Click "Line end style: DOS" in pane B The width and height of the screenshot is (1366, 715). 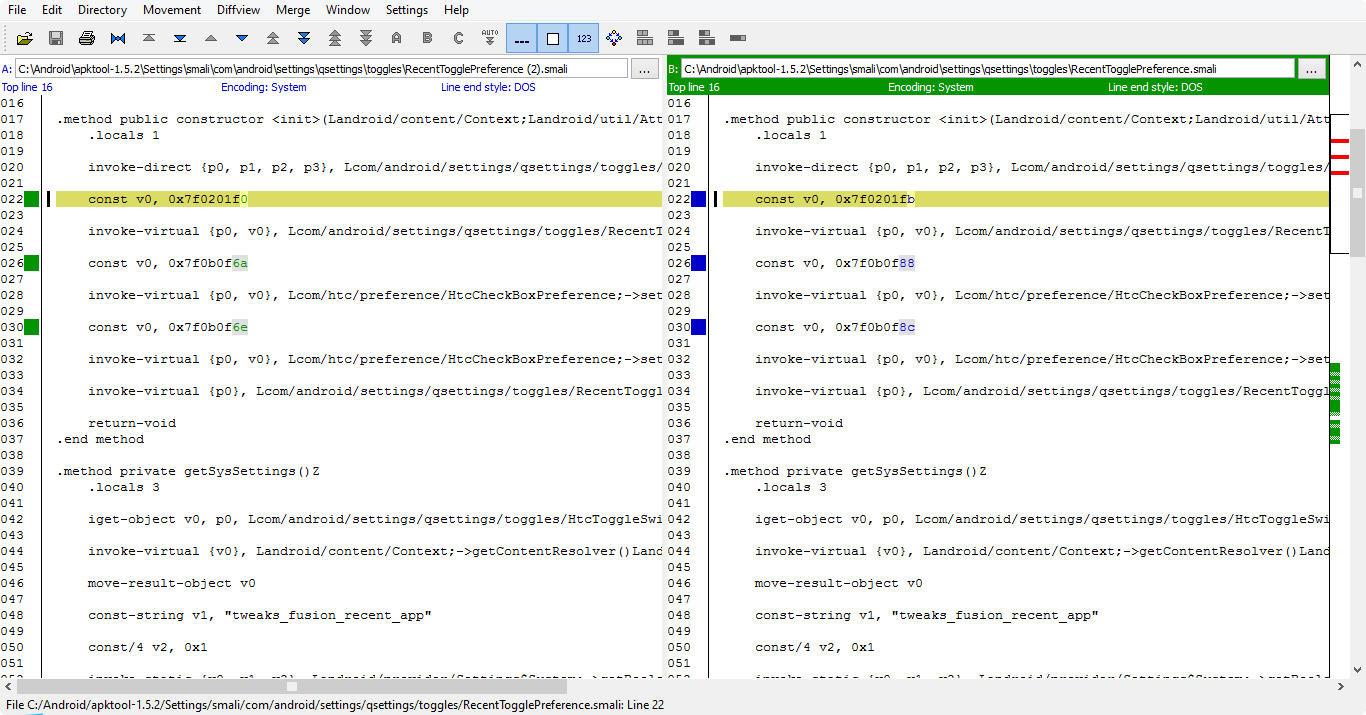[x=1155, y=87]
